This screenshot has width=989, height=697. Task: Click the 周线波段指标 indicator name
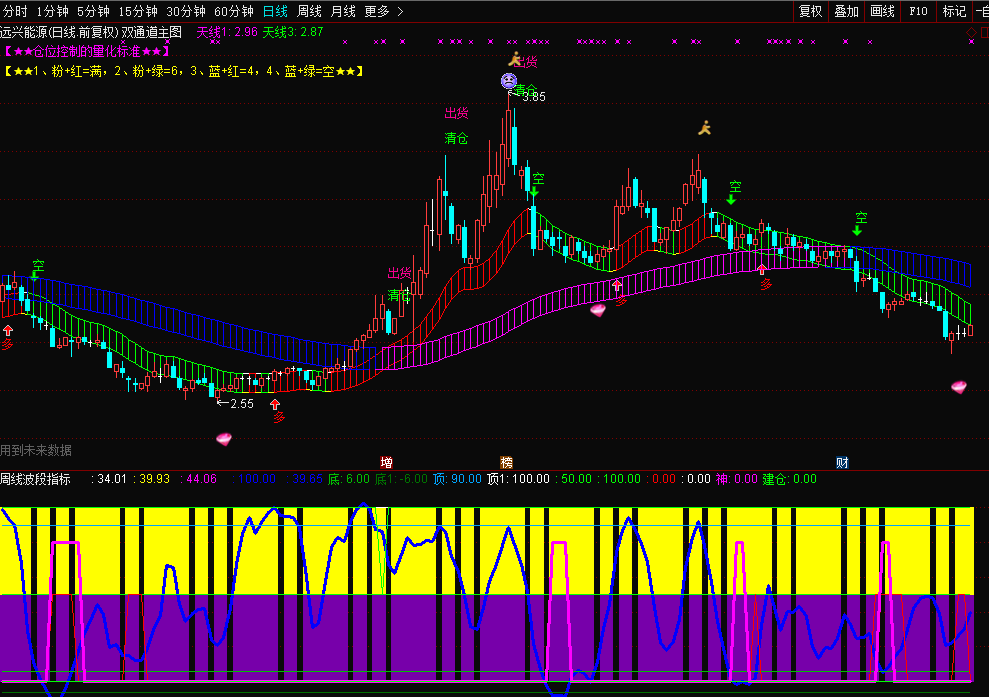35,479
